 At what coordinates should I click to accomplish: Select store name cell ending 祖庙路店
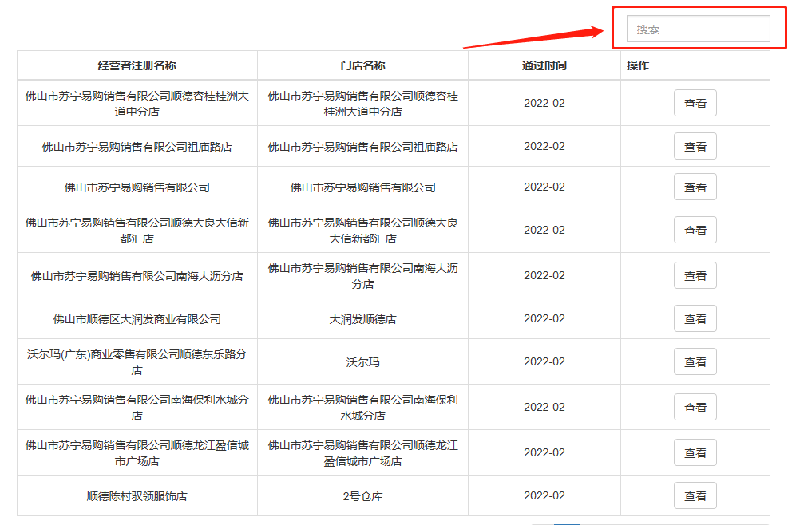(363, 147)
